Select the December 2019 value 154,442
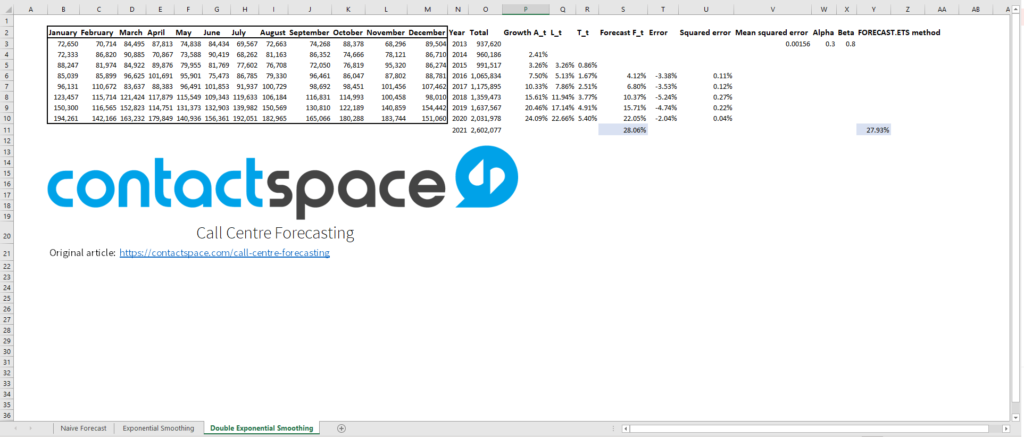1024x437 pixels. [427, 107]
